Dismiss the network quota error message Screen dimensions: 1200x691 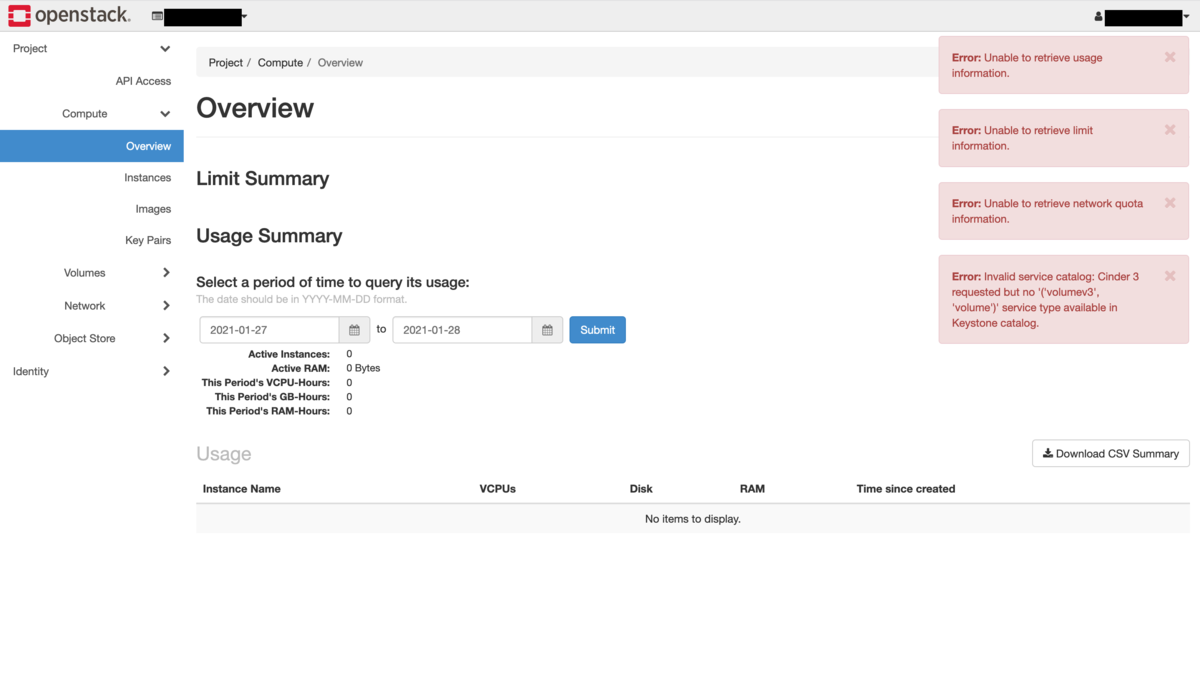coord(1170,202)
